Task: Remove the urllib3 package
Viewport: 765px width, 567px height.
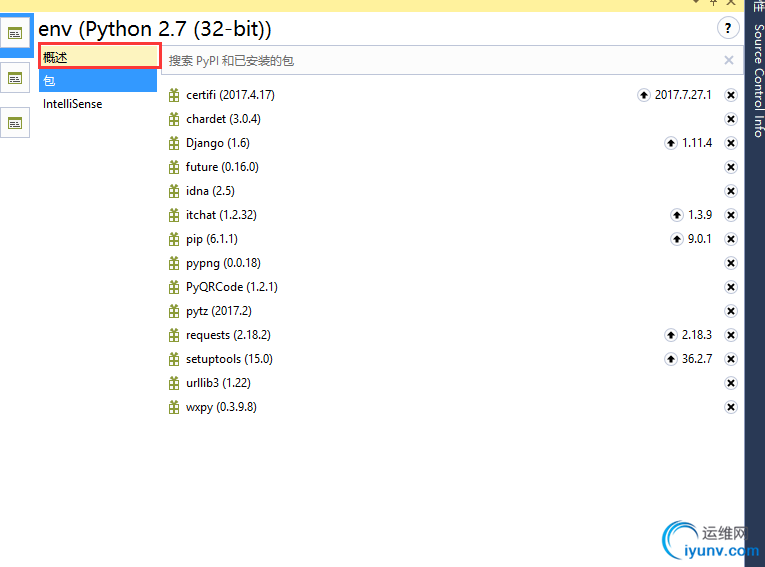Action: tap(730, 383)
